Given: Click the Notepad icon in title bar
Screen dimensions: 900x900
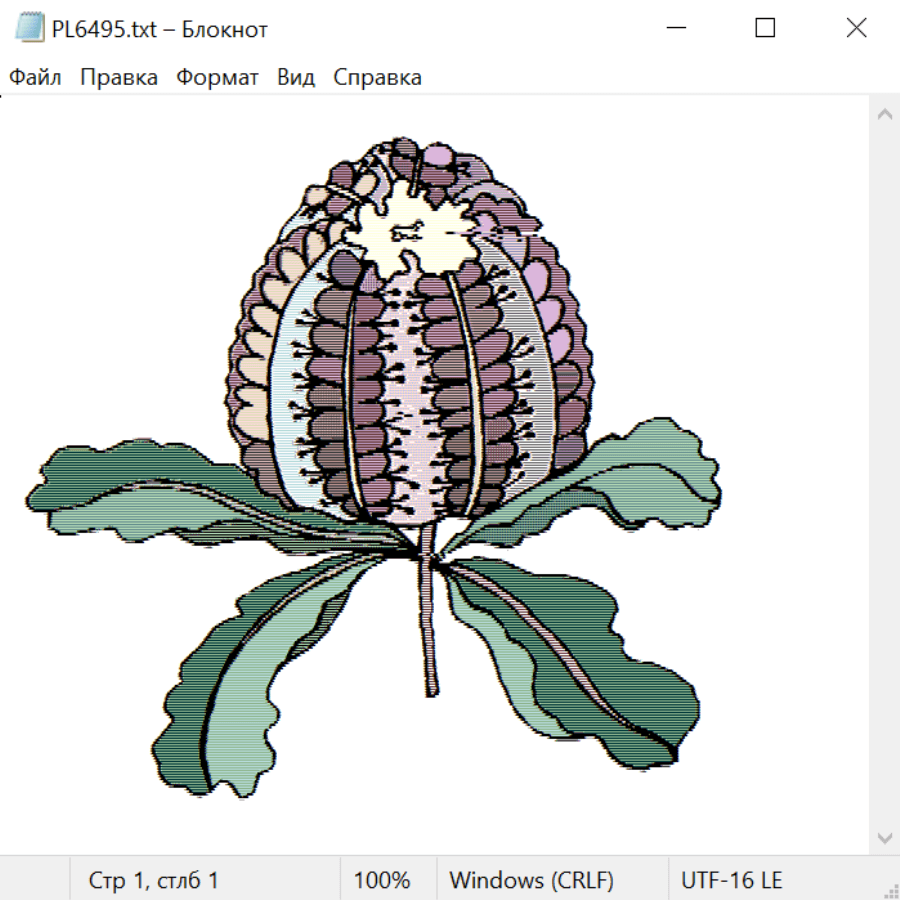Looking at the screenshot, I should (x=30, y=29).
